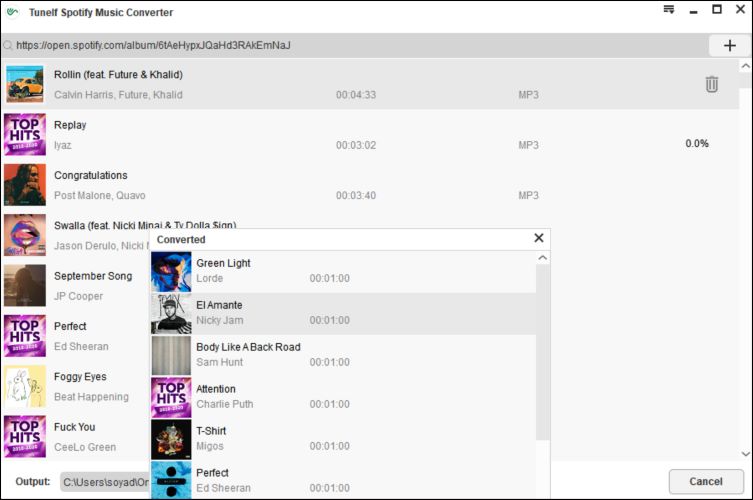
Task: Click the output path field
Action: [x=105, y=482]
